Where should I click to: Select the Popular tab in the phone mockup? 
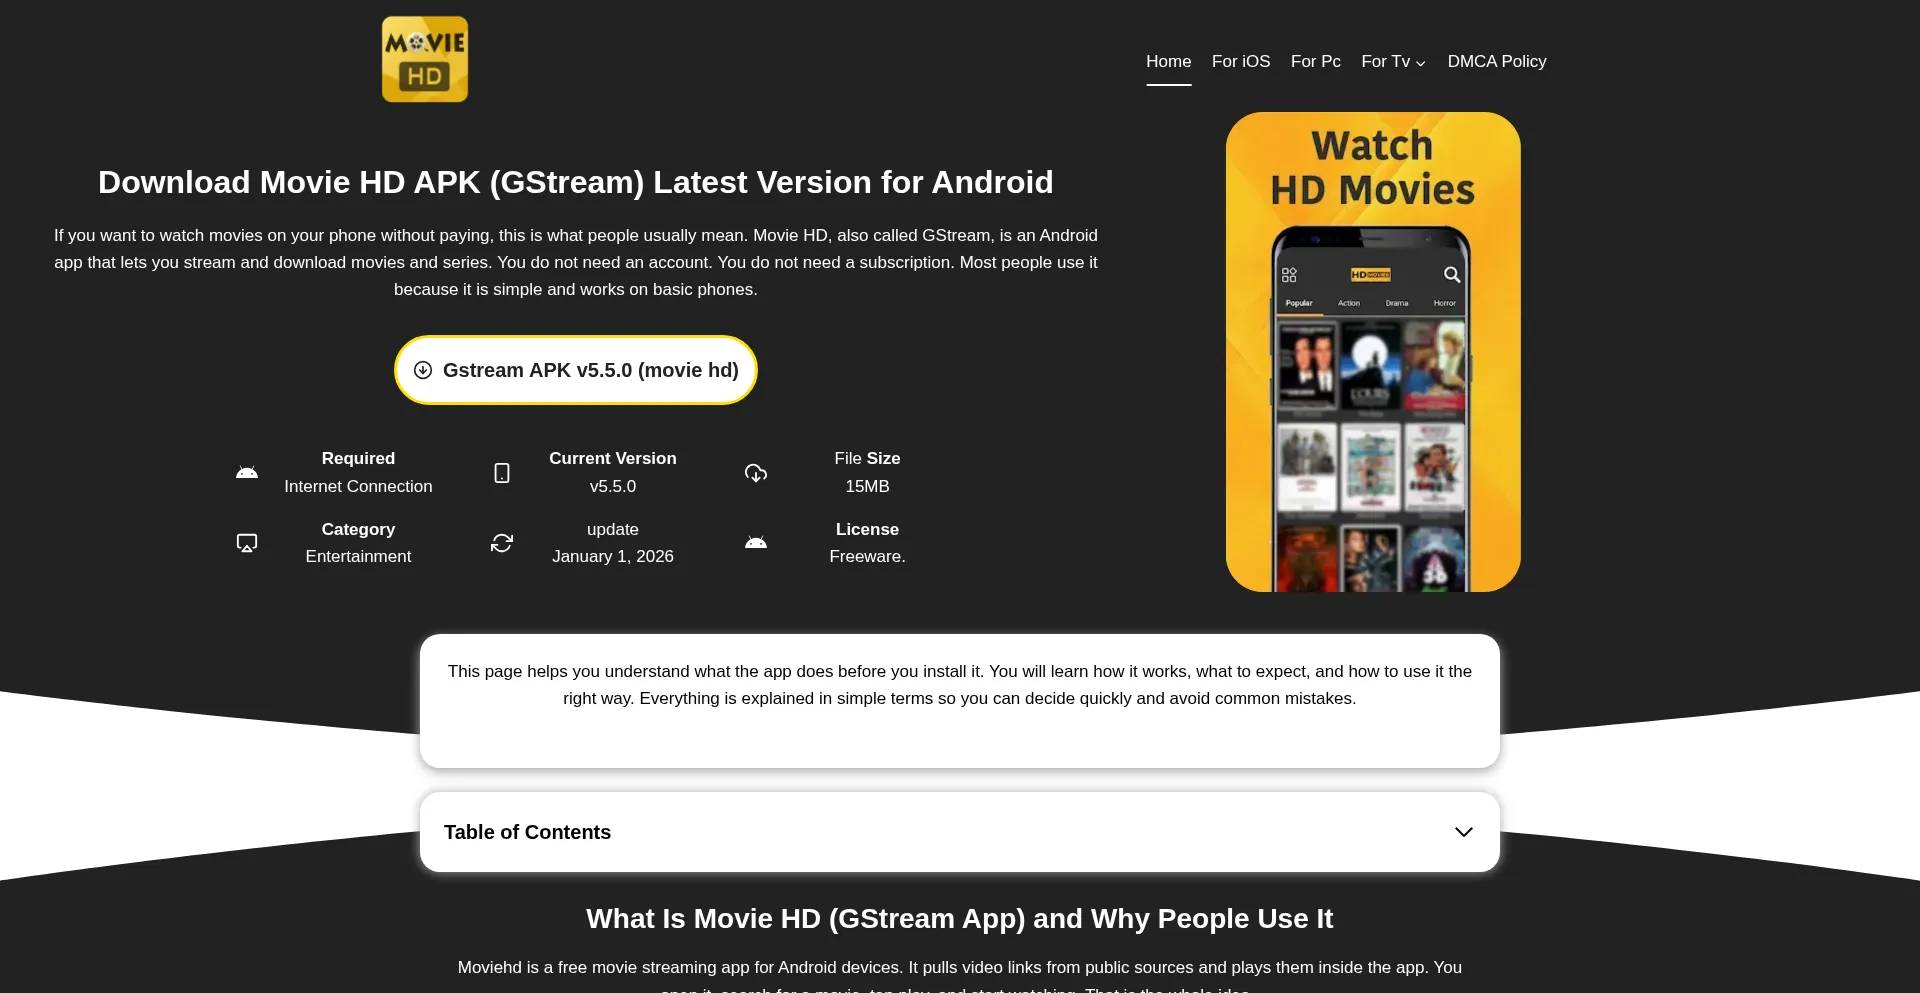[1301, 303]
